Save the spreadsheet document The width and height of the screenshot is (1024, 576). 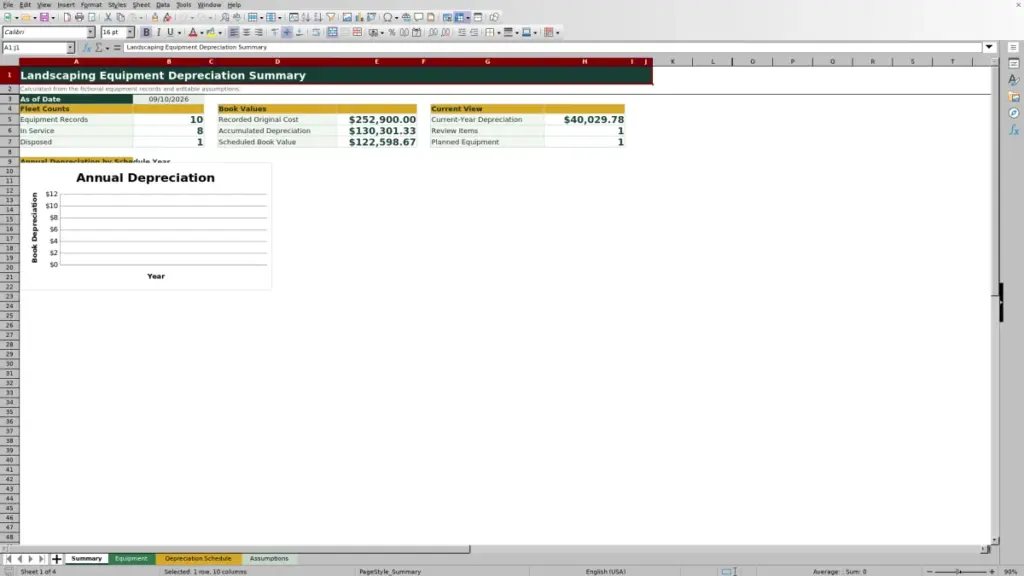tap(44, 18)
